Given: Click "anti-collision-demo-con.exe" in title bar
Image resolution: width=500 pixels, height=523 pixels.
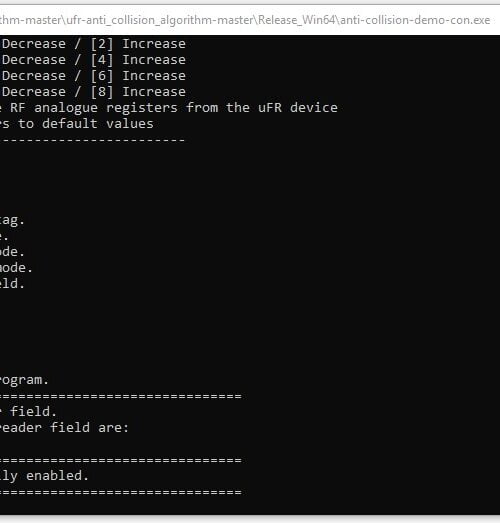Looking at the screenshot, I should point(415,20).
